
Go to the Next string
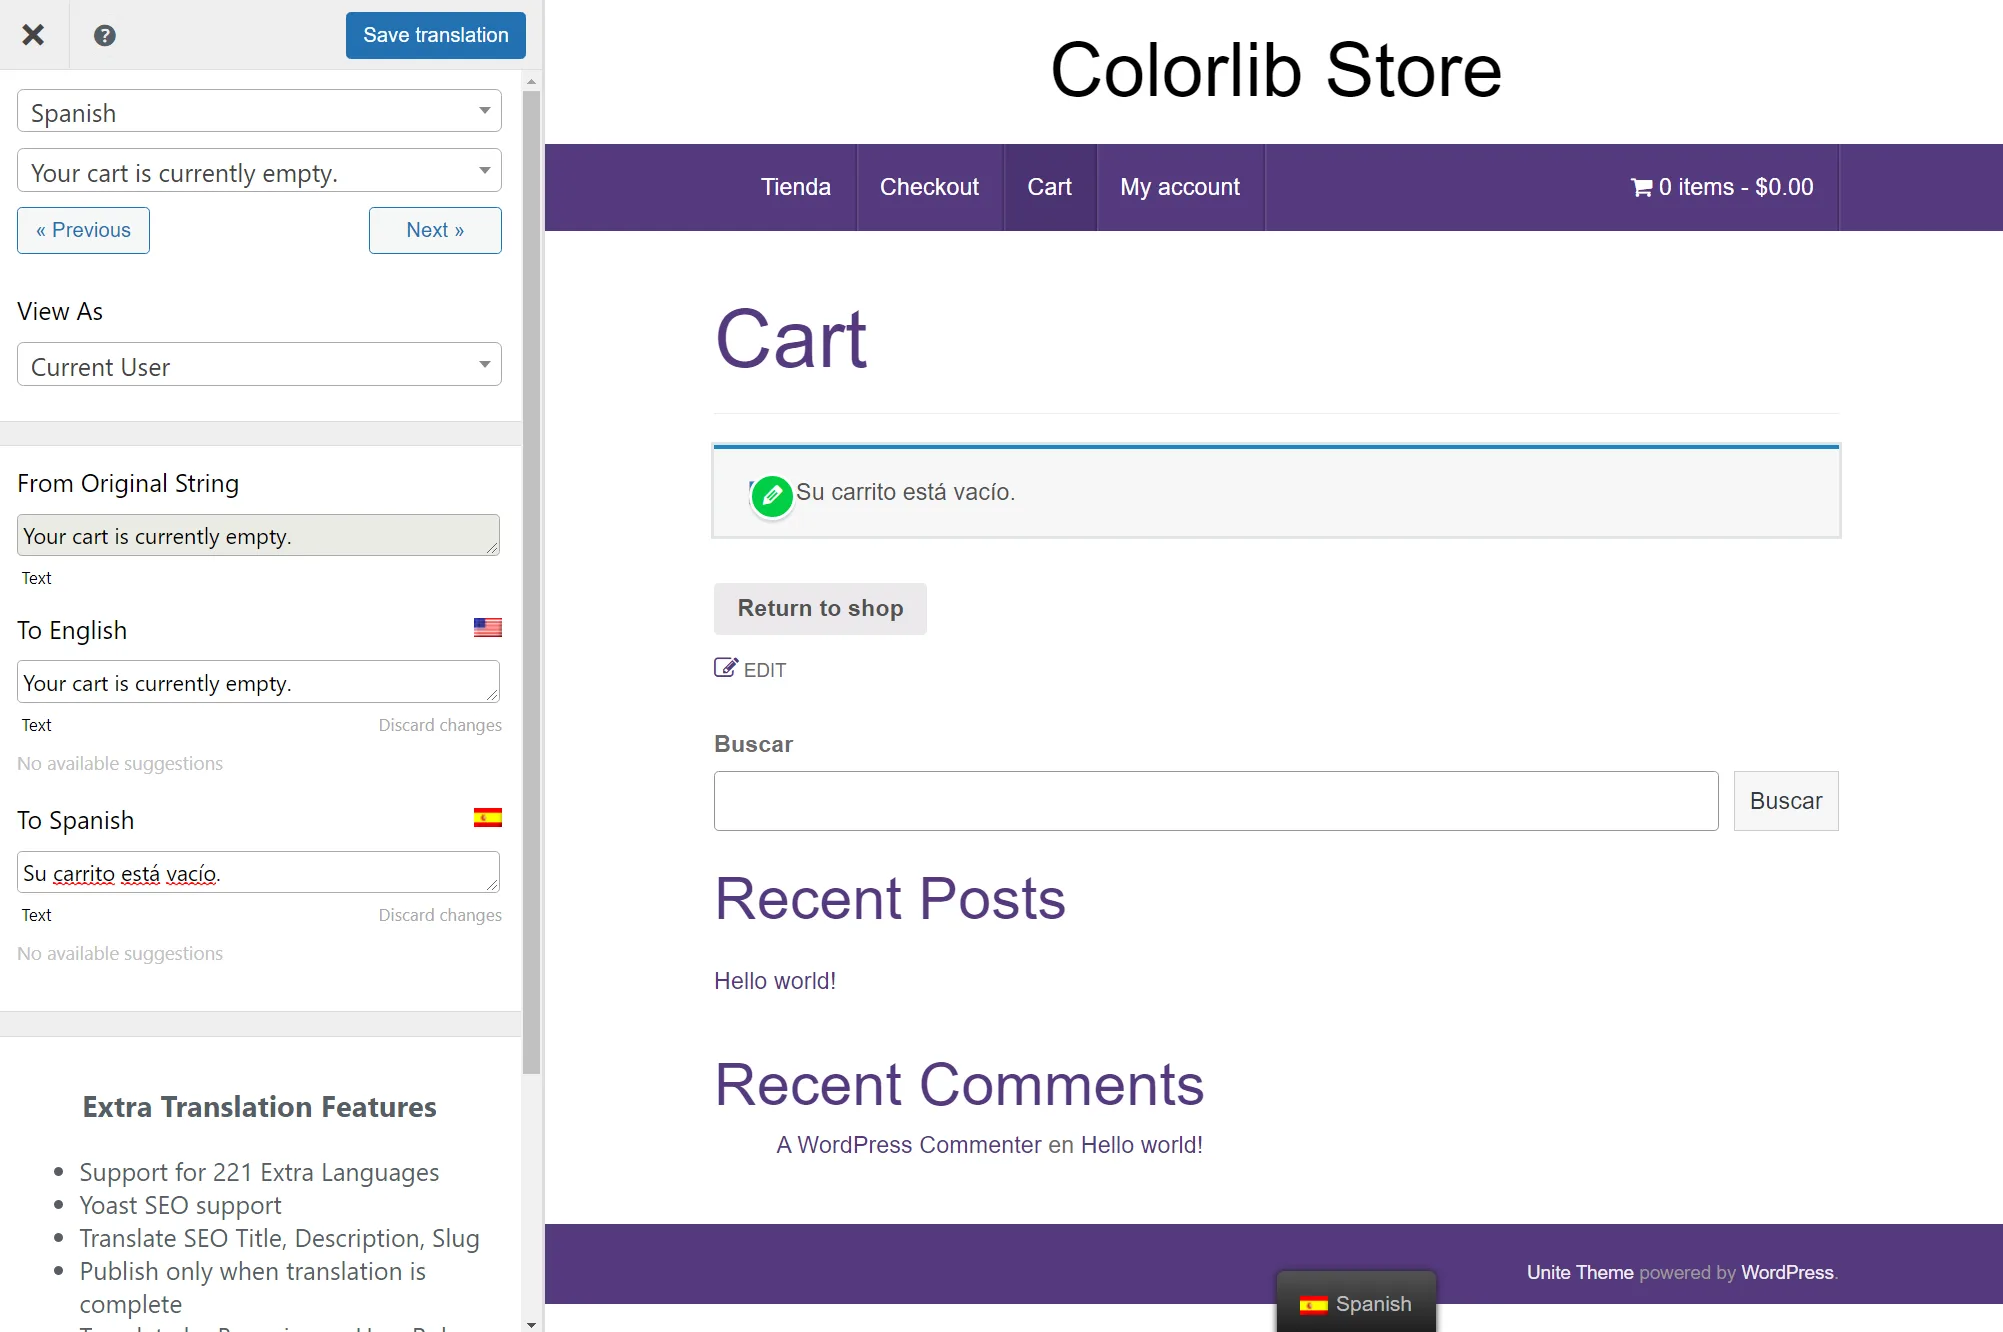click(435, 230)
